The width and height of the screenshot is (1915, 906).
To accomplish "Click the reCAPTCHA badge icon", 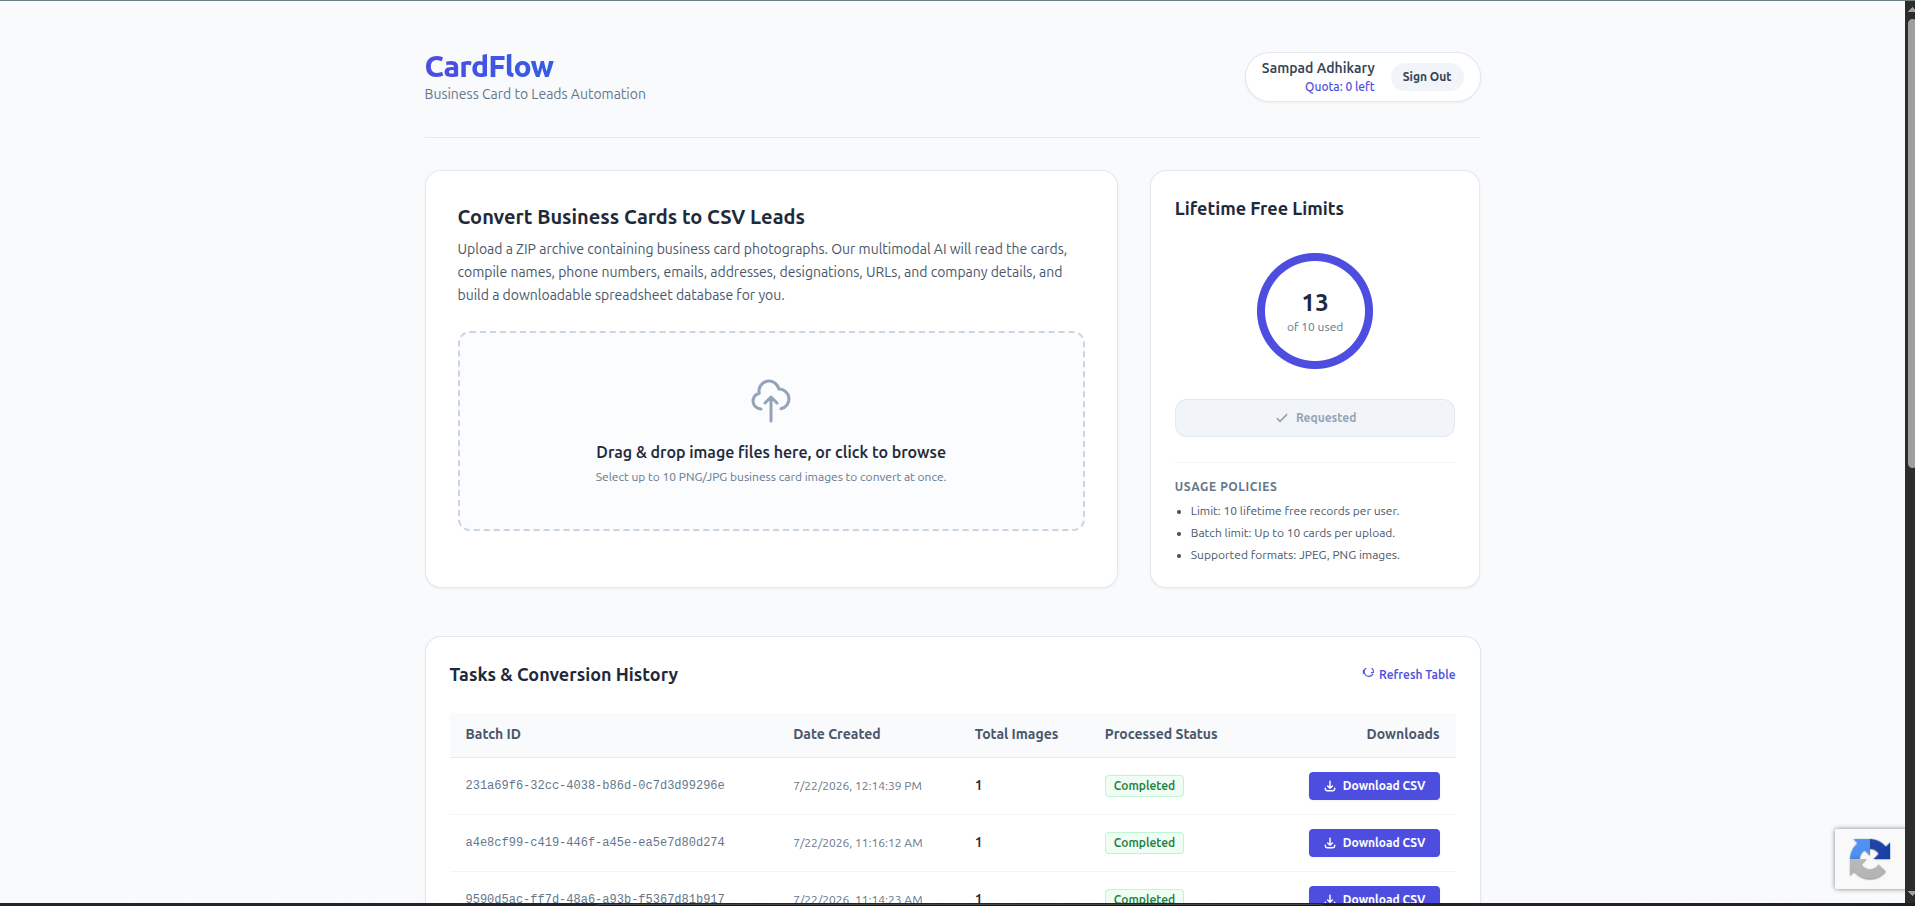I will tap(1869, 859).
